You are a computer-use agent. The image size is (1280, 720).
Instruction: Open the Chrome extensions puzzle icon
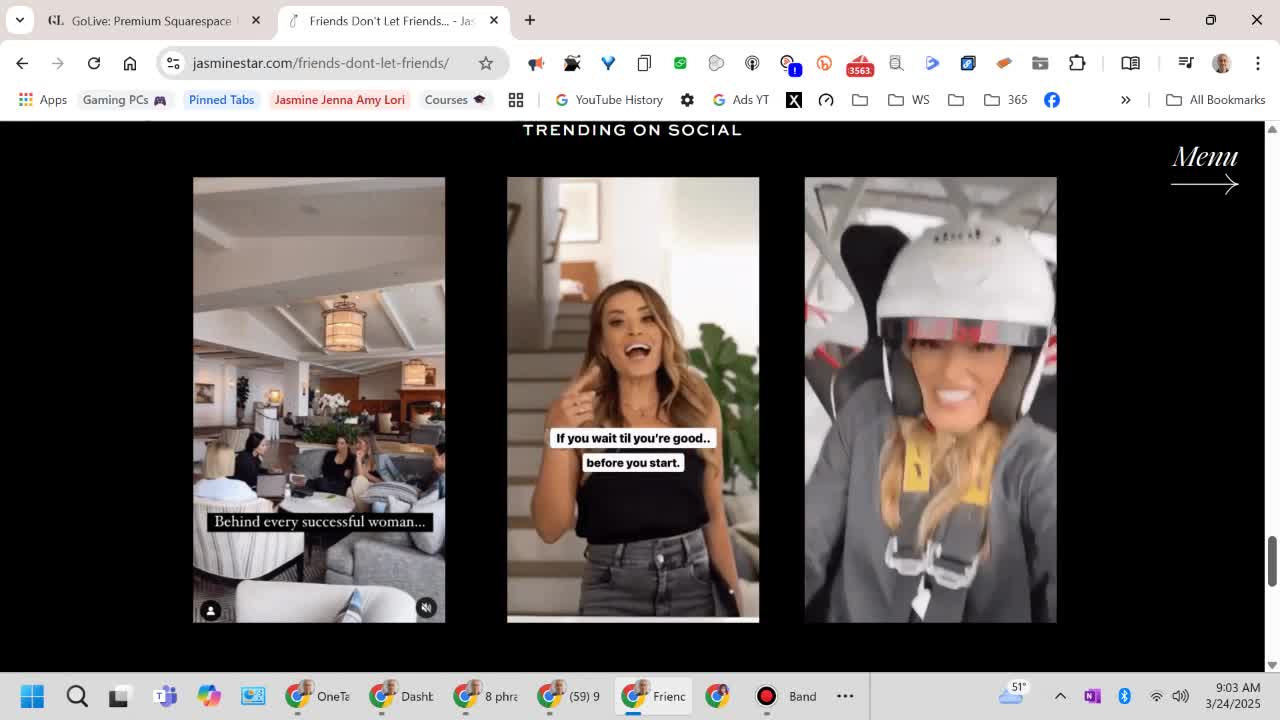pyautogui.click(x=1077, y=63)
